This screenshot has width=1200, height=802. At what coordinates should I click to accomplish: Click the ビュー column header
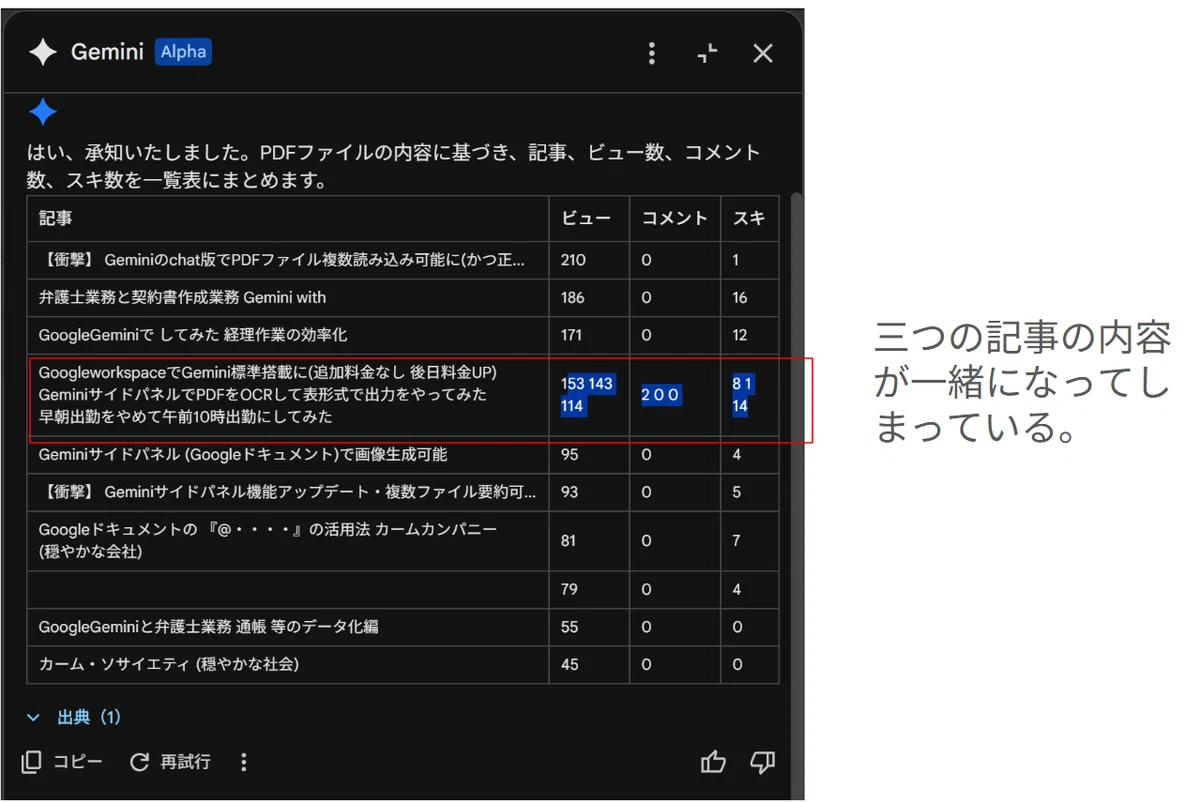coord(586,218)
